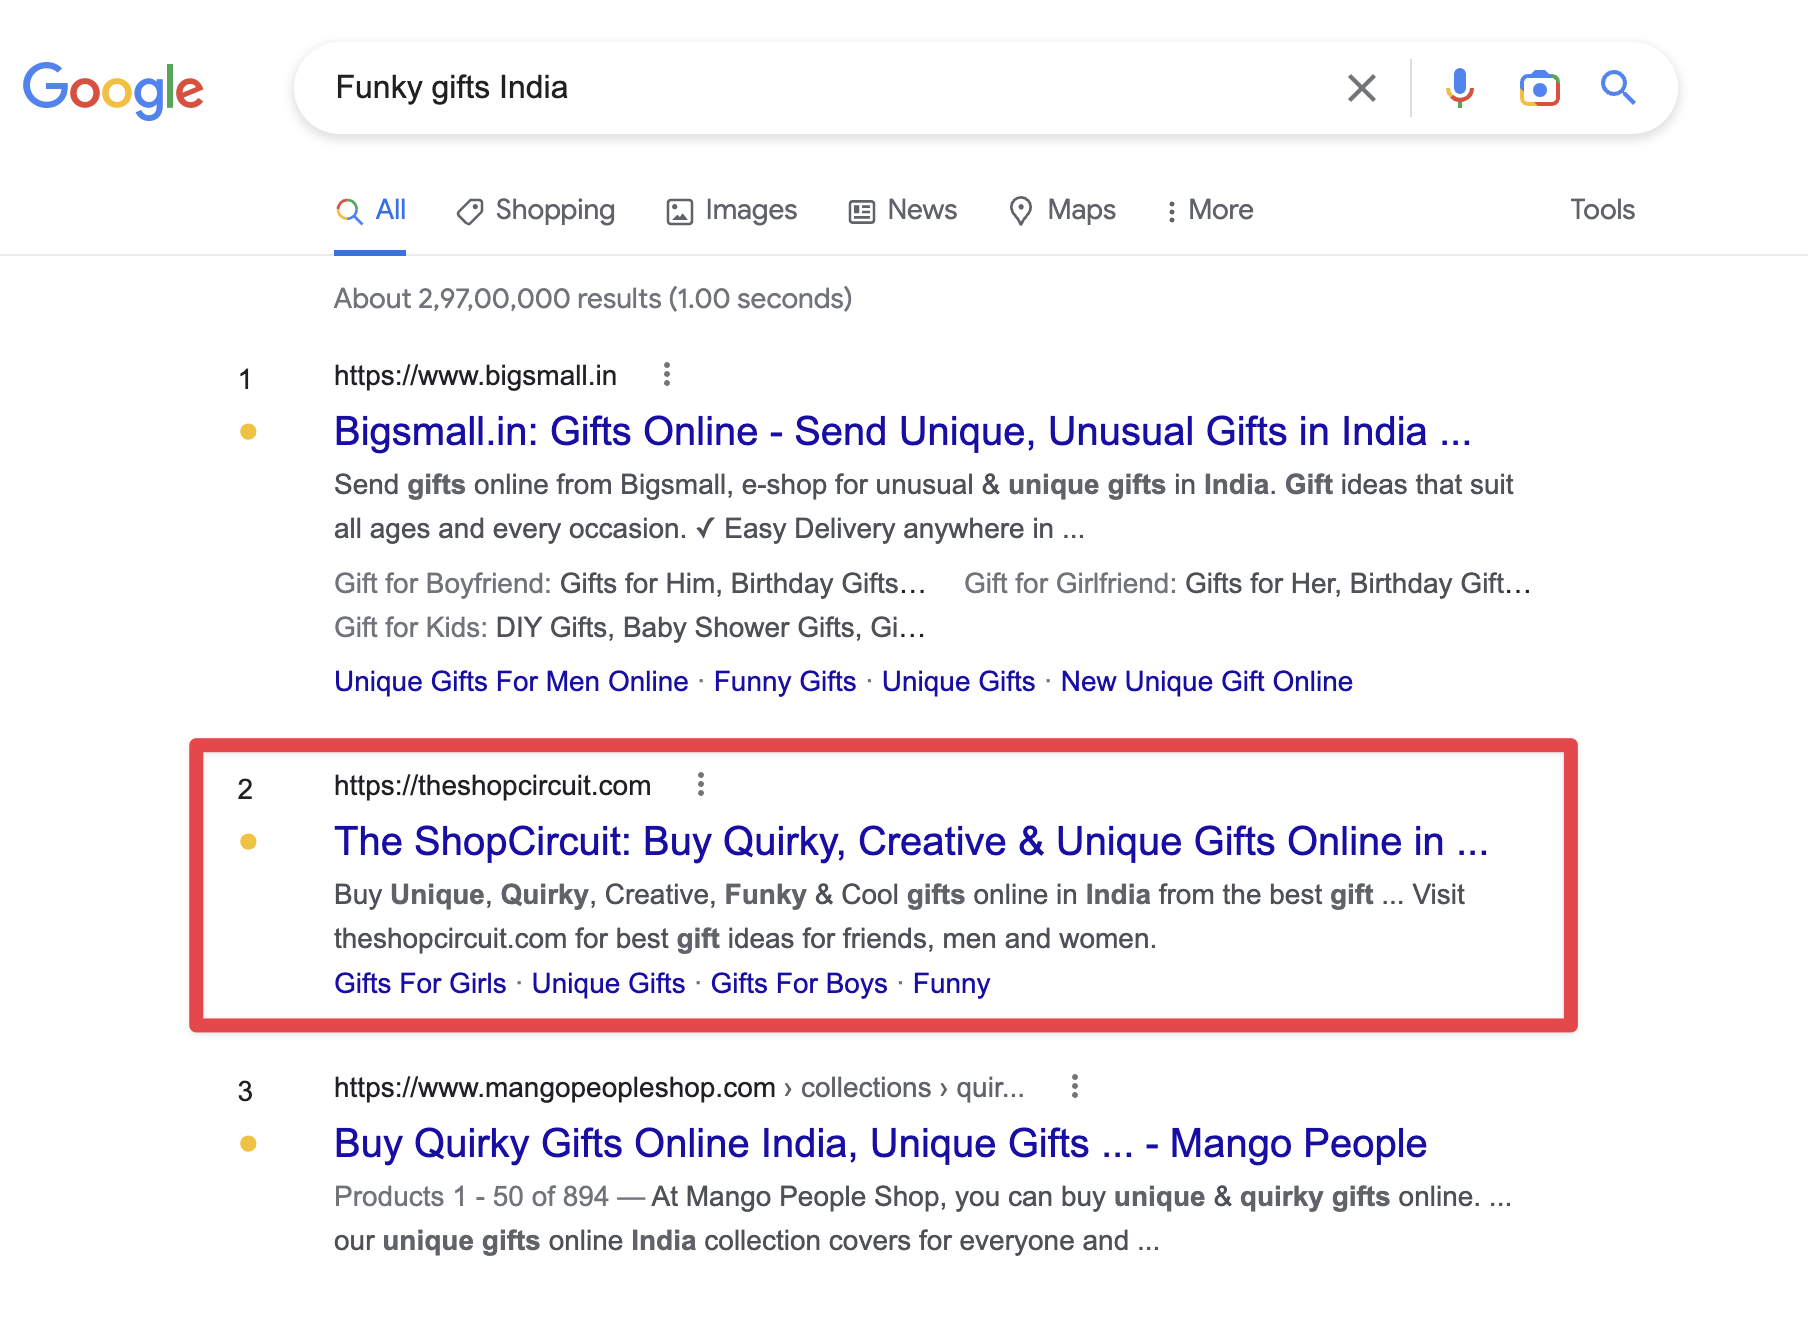This screenshot has width=1808, height=1322.
Task: Expand the More search categories
Action: pos(1209,210)
